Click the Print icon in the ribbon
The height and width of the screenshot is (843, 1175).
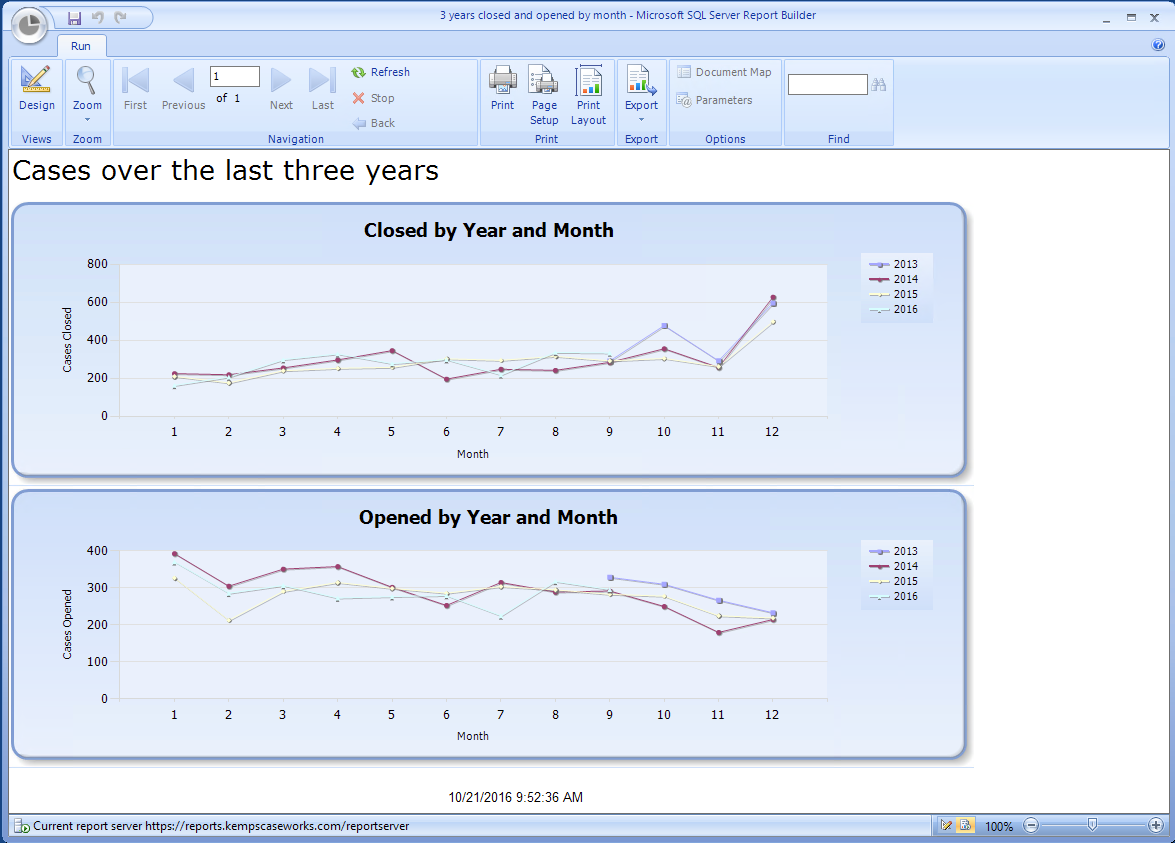coord(502,88)
